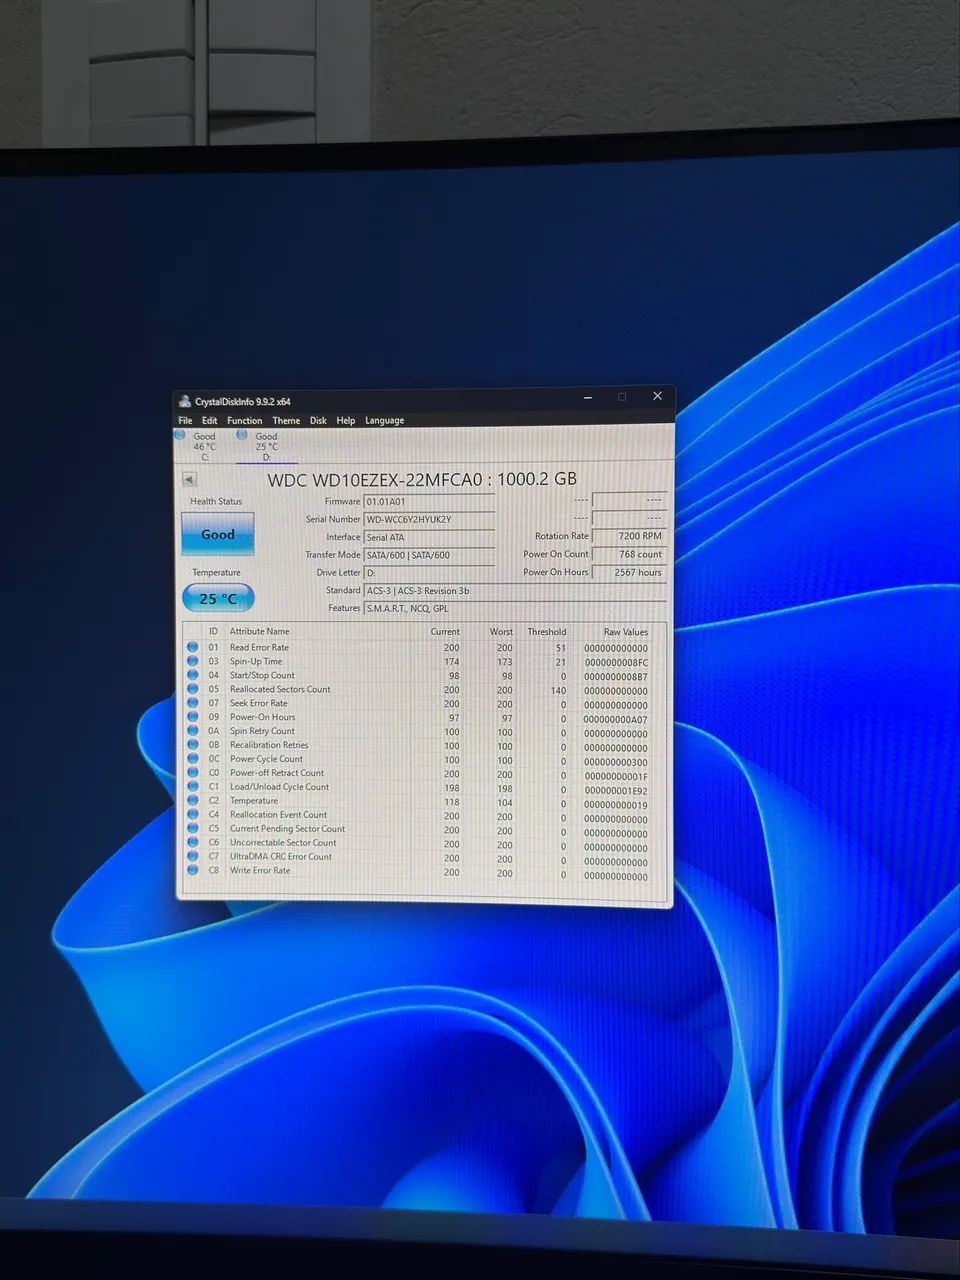Open the Disk menu

pyautogui.click(x=318, y=421)
